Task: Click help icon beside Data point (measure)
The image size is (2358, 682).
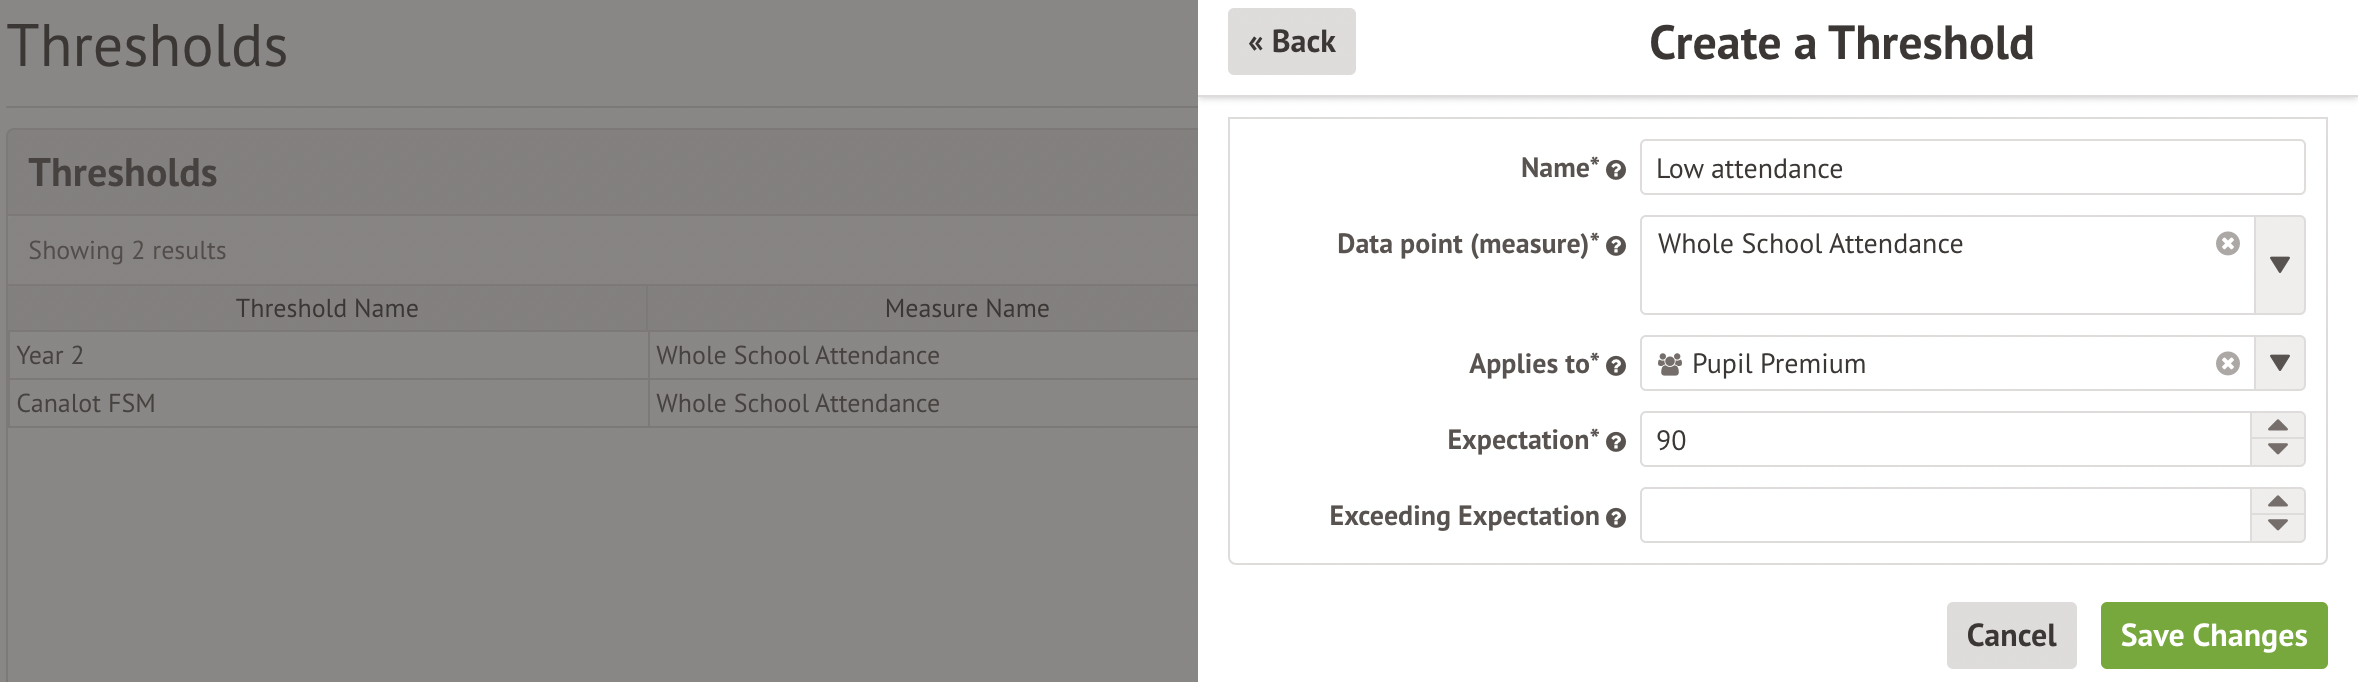Action: click(x=1615, y=246)
